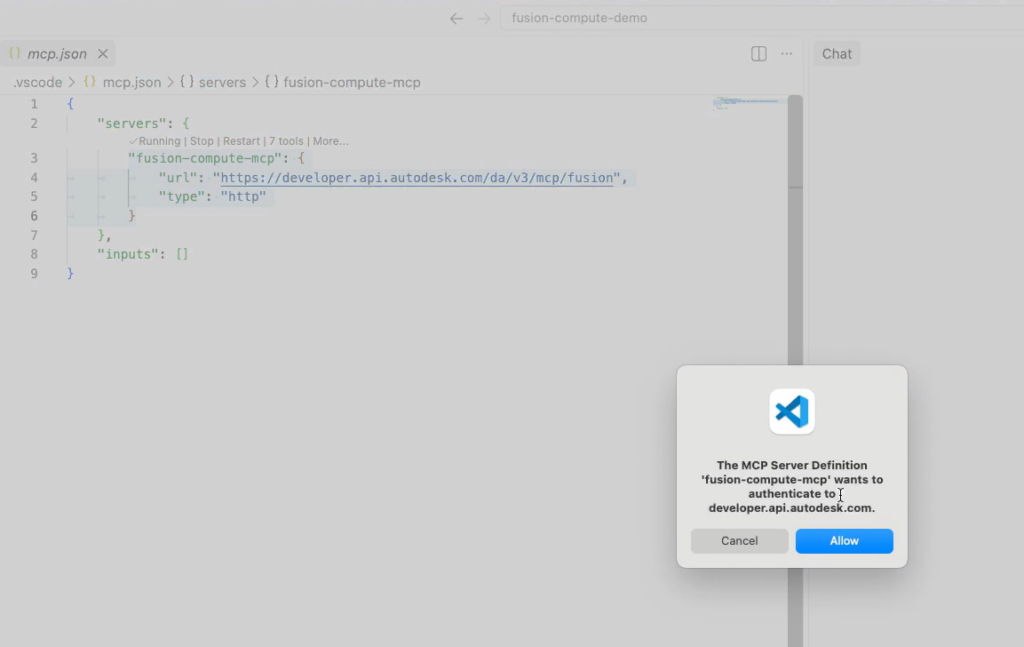Show the 7 tools code lens

pyautogui.click(x=286, y=141)
